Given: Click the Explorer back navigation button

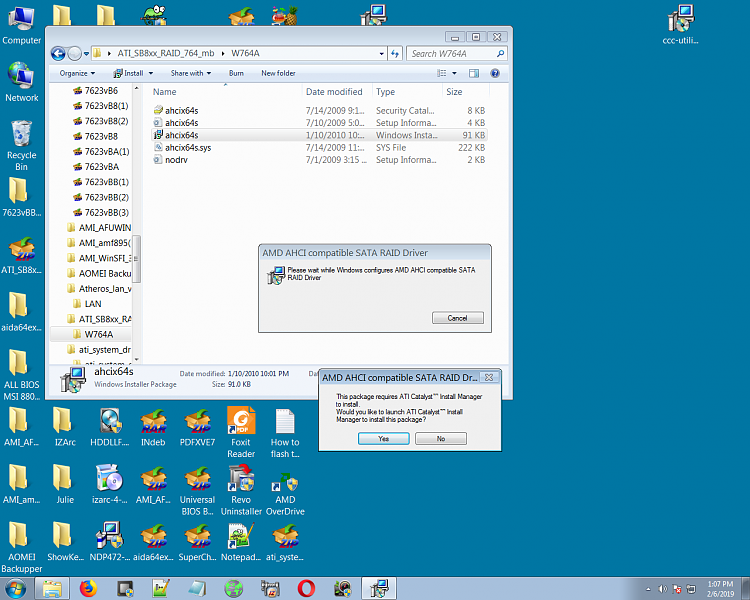Looking at the screenshot, I should coord(58,54).
